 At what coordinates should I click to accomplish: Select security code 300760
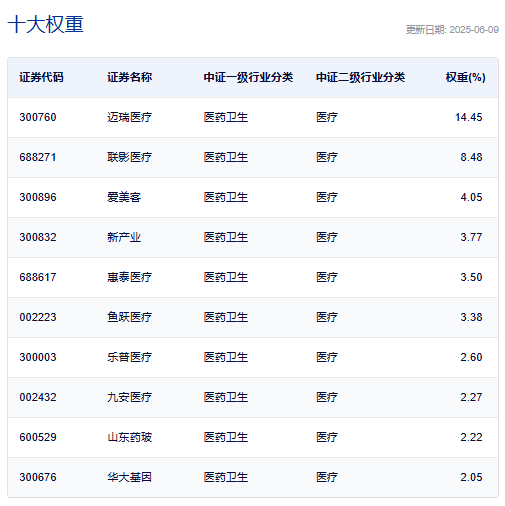38,117
